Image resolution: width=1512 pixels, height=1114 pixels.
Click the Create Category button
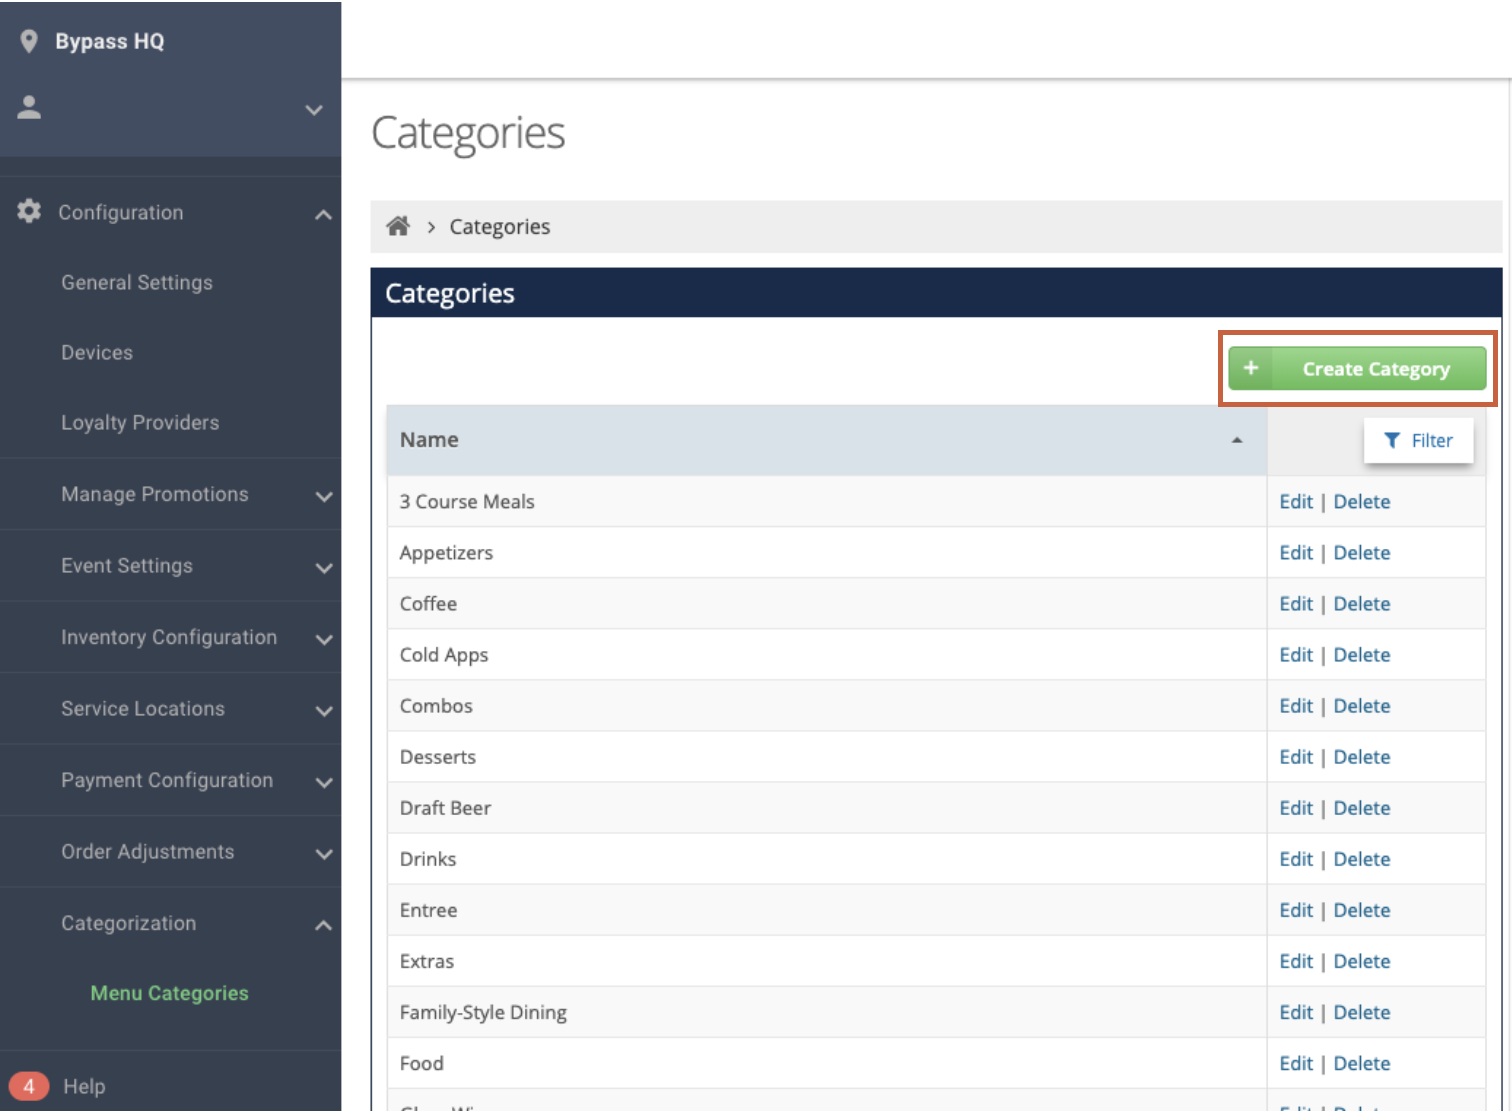(1357, 368)
